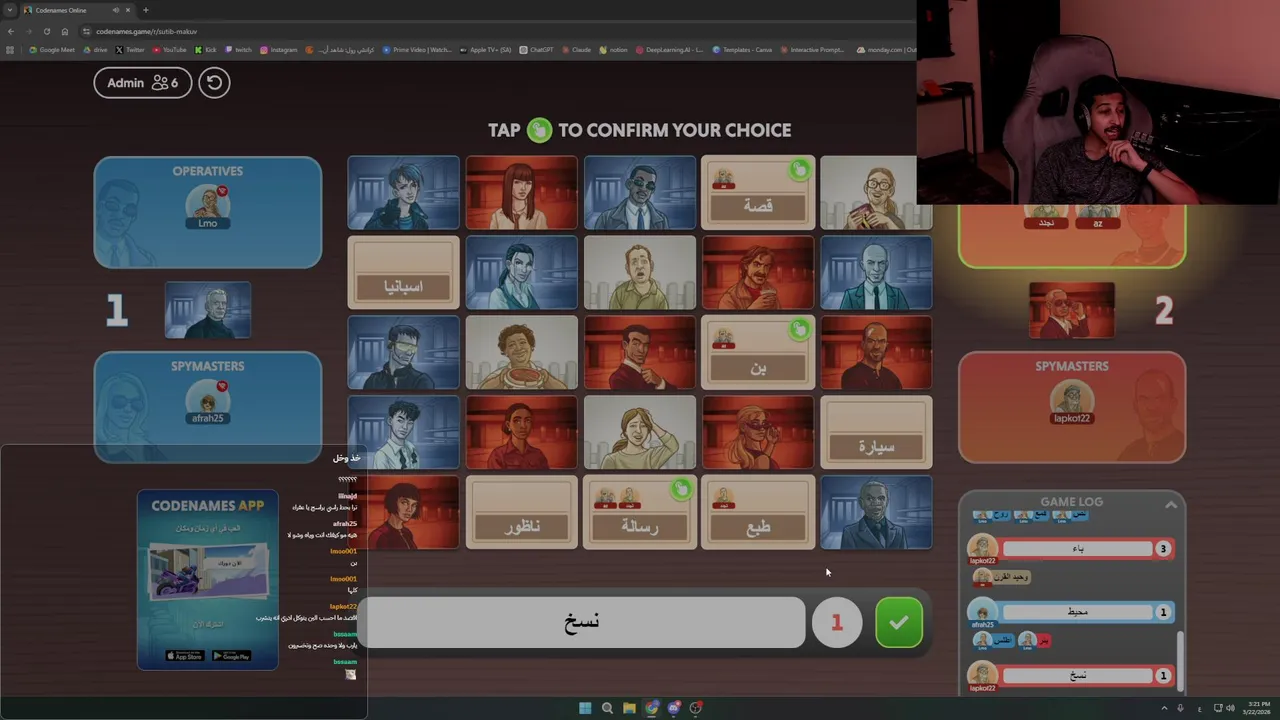
Task: Click the red team remaining agent card
Action: click(x=1071, y=310)
